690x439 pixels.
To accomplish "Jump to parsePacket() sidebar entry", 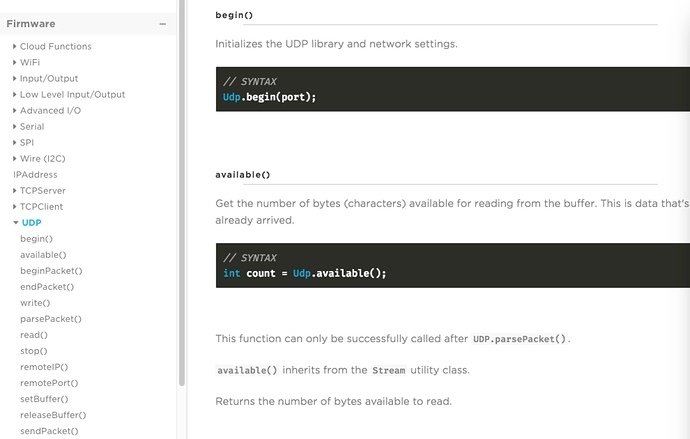I will point(51,319).
